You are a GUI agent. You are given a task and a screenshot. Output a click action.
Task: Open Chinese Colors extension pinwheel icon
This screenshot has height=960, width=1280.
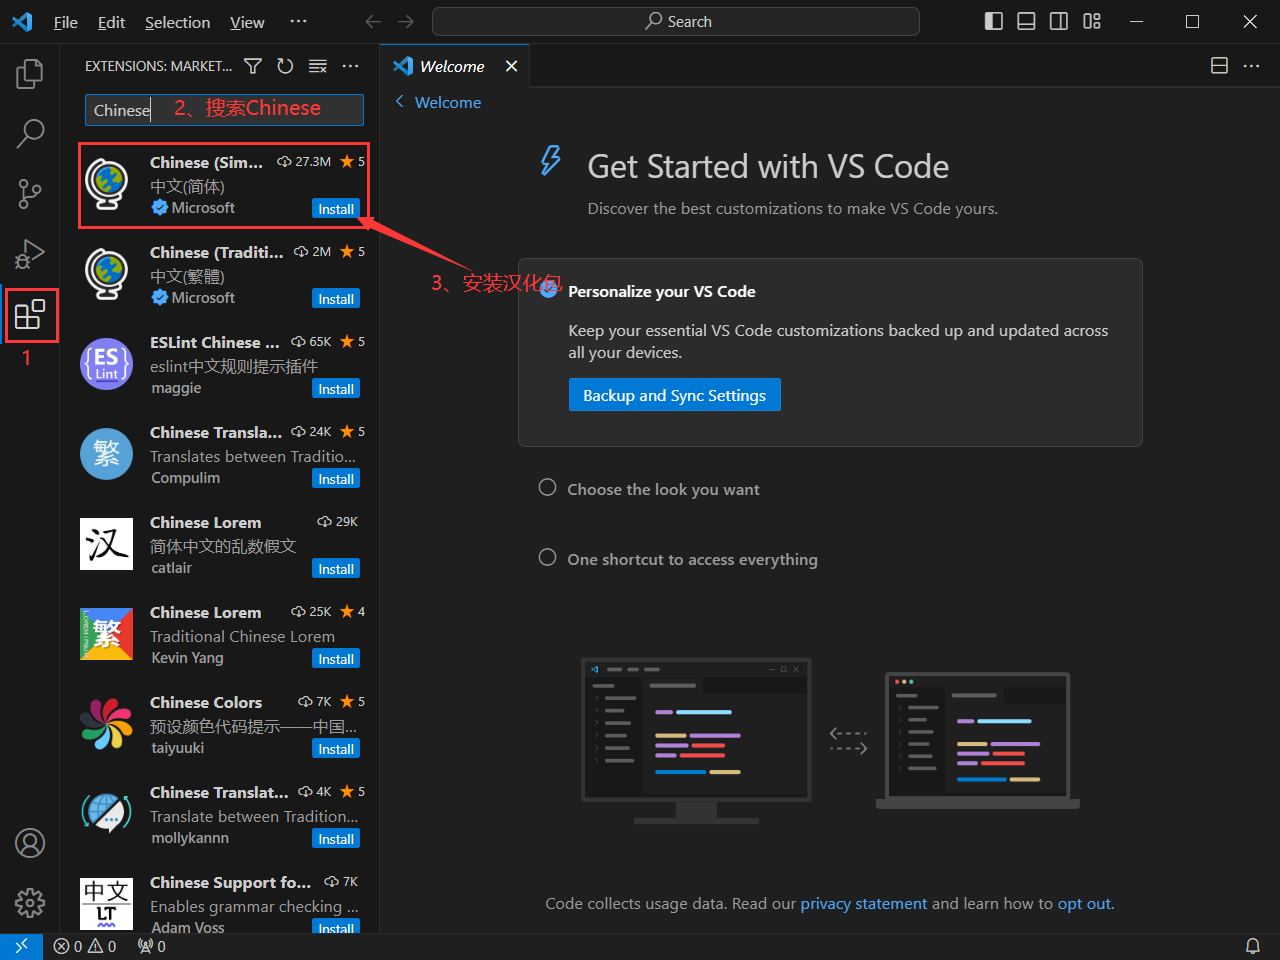[x=107, y=724]
